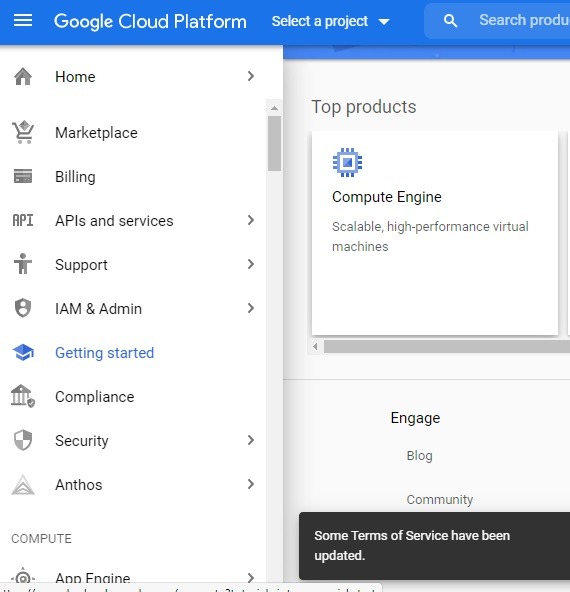
Task: Click the left arrow of products scrollbar
Action: pyautogui.click(x=315, y=346)
